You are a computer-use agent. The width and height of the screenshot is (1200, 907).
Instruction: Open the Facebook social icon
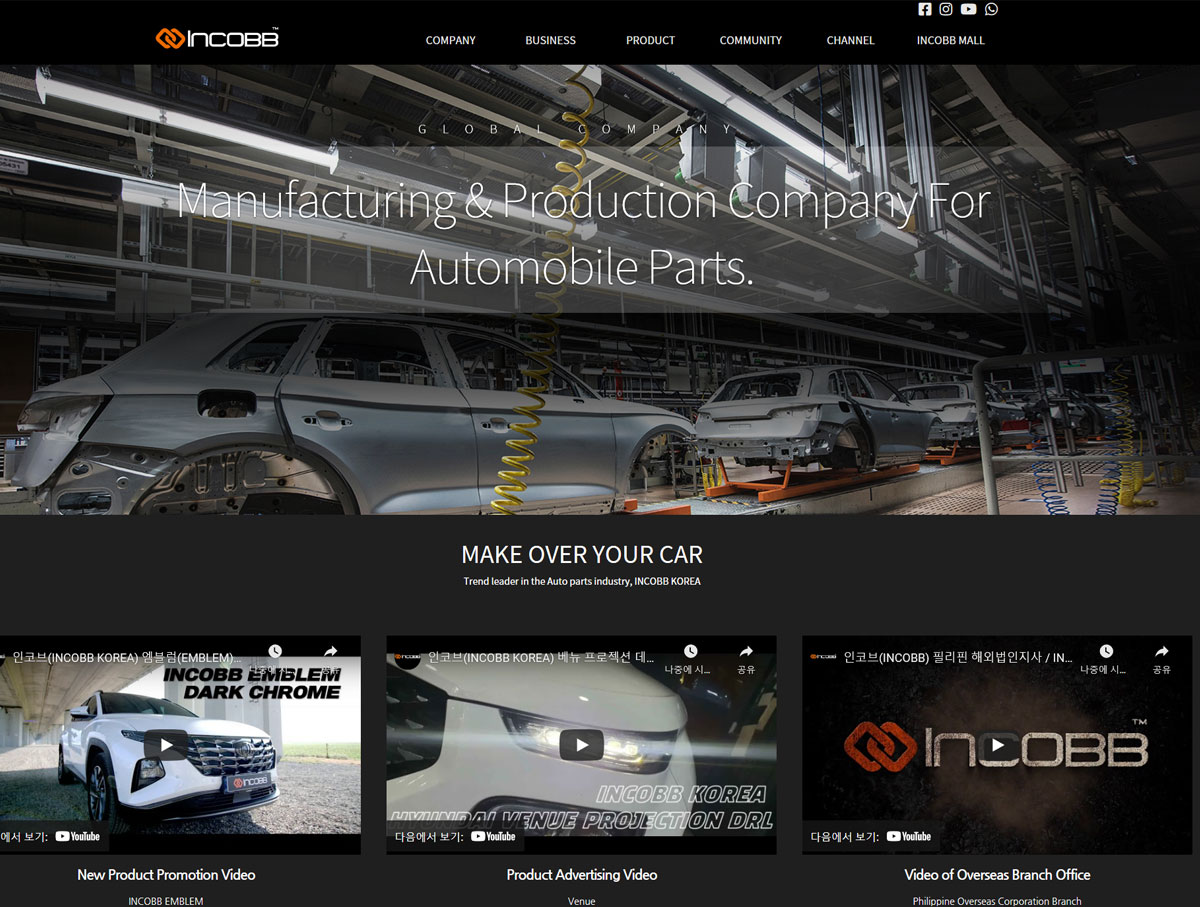pos(925,9)
